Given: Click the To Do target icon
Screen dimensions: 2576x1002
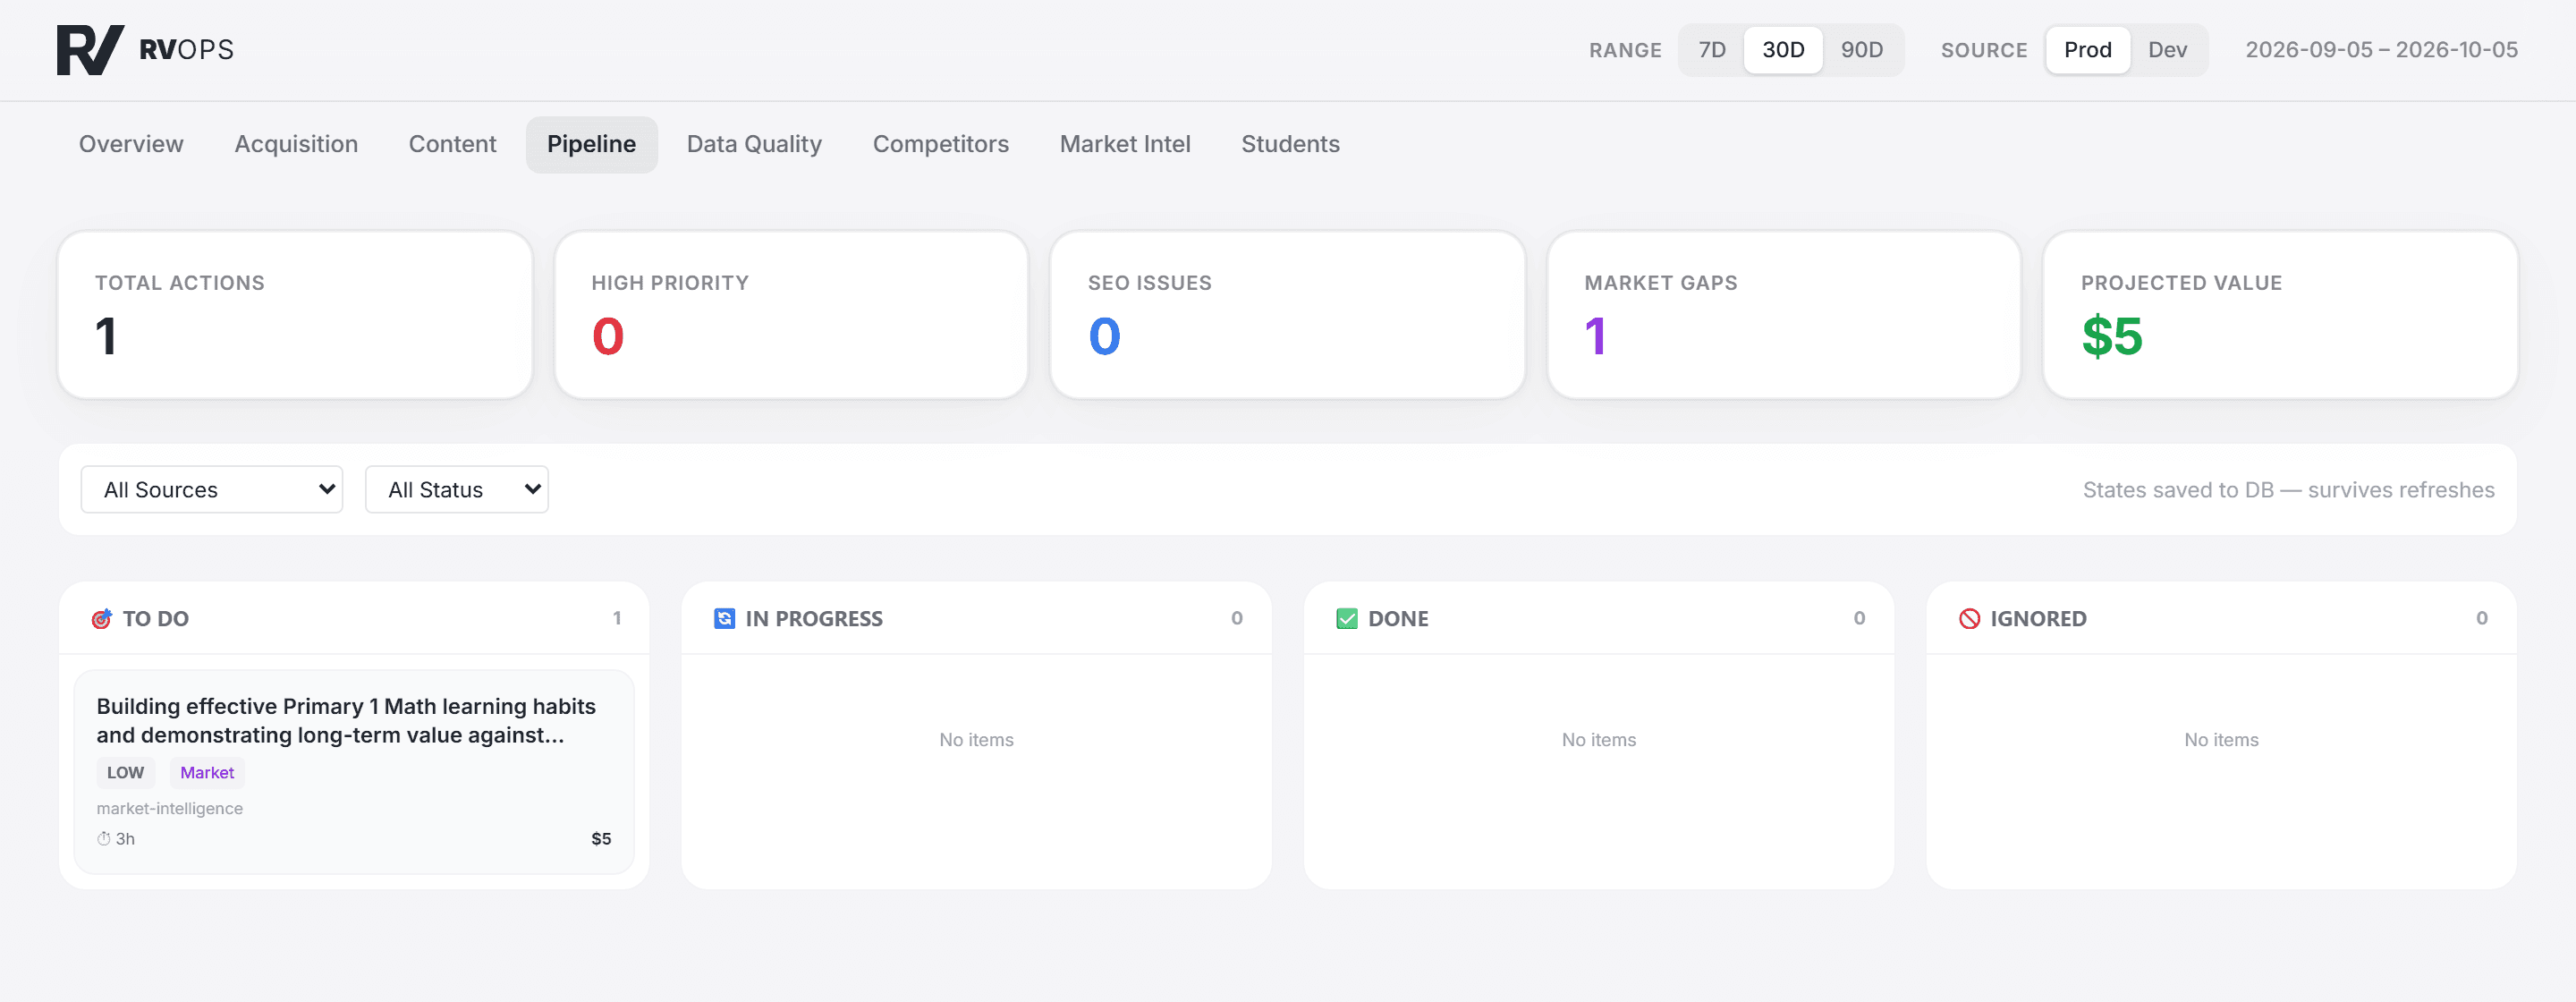Looking at the screenshot, I should click(x=102, y=619).
